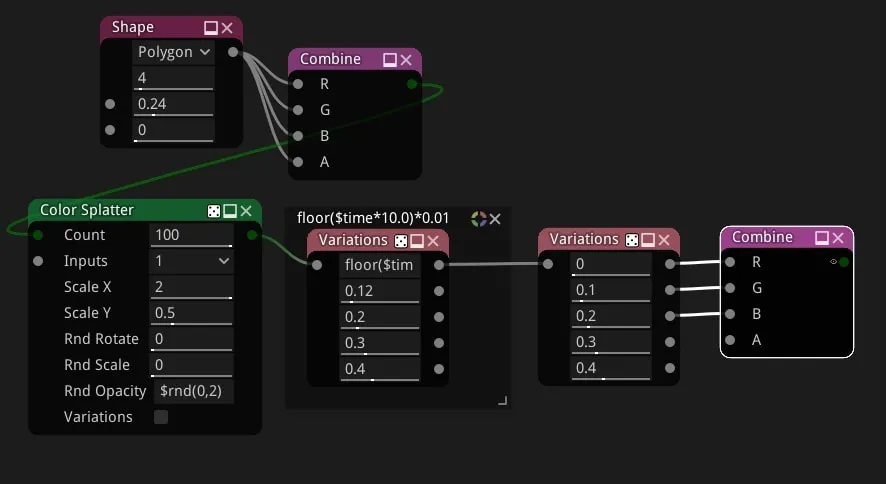The height and width of the screenshot is (484, 886).
Task: Click the upper Combine green output port
Action: [x=412, y=84]
